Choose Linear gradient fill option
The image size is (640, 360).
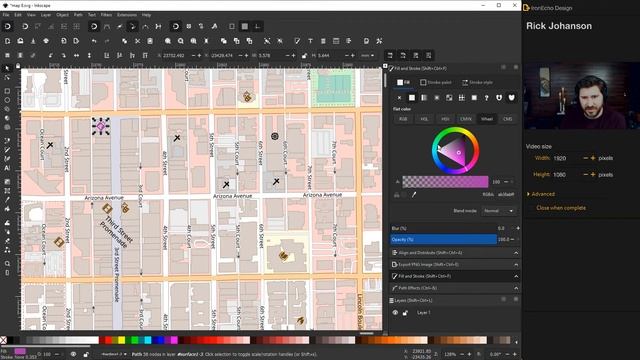coord(424,98)
